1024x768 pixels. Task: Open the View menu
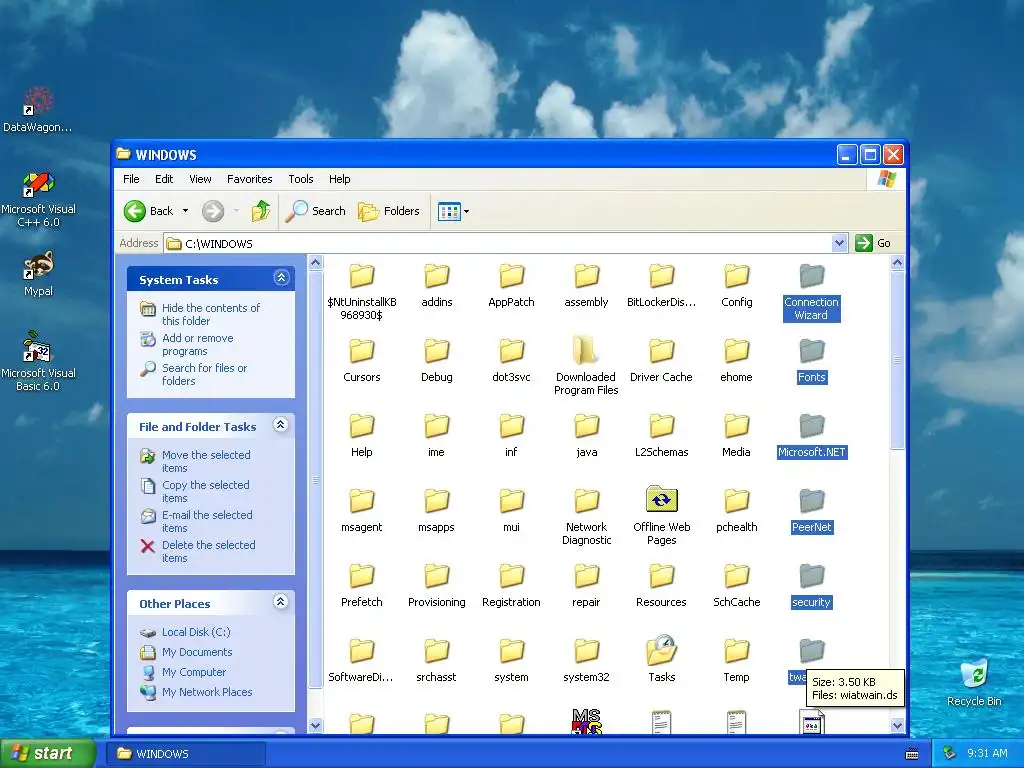(x=200, y=179)
